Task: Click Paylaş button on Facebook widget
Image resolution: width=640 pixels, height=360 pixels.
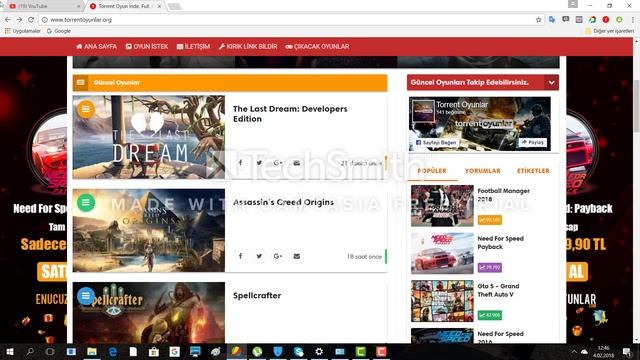Action: [x=533, y=142]
